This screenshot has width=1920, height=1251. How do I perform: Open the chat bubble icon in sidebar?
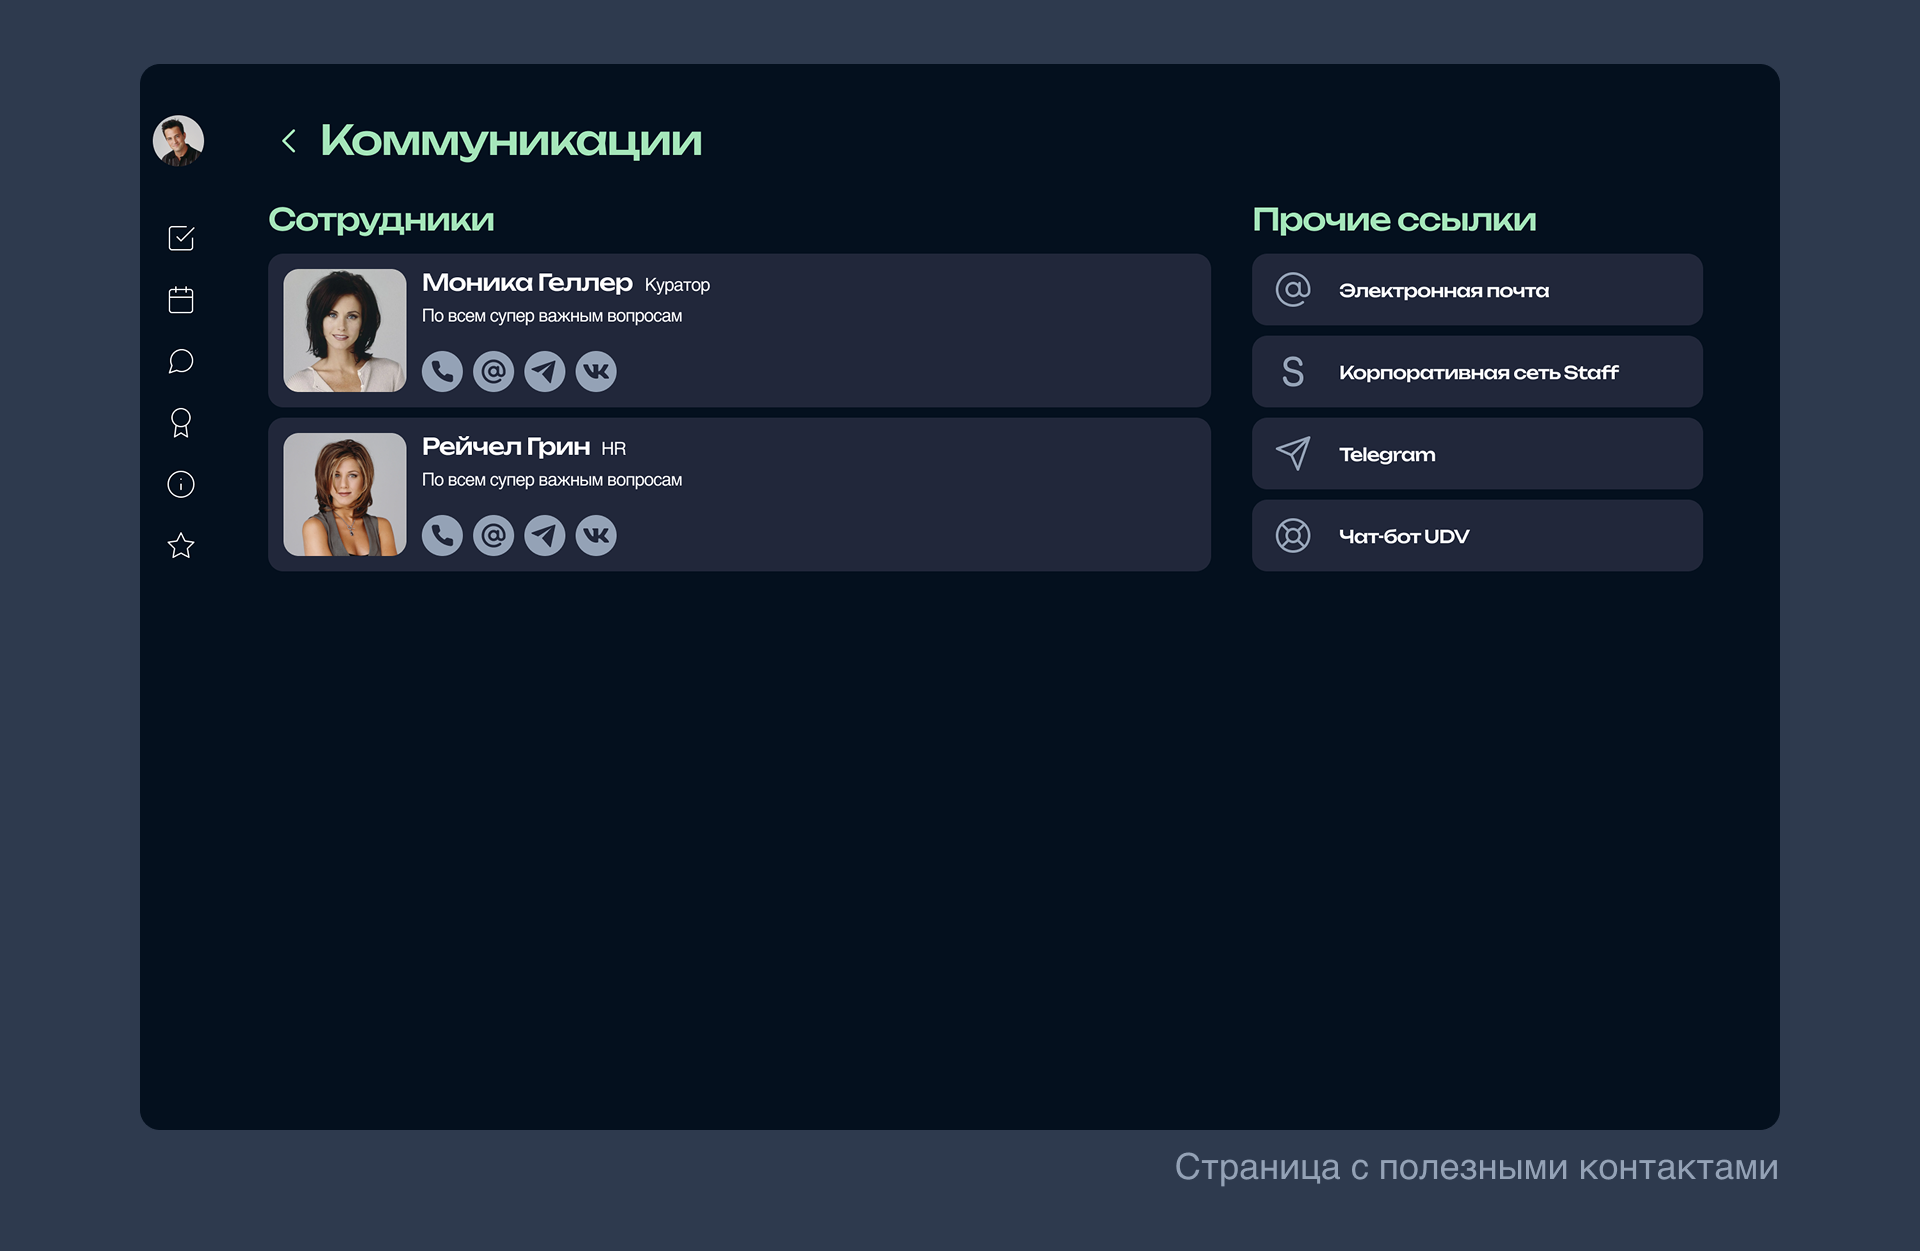pos(181,361)
